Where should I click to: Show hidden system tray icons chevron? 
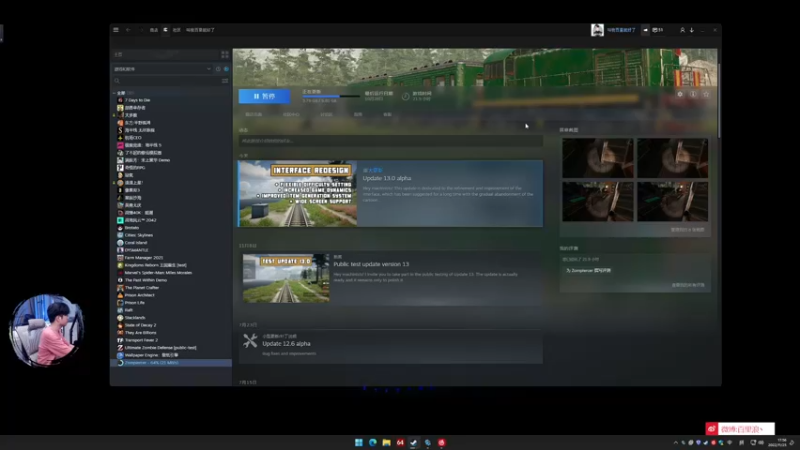pyautogui.click(x=676, y=442)
